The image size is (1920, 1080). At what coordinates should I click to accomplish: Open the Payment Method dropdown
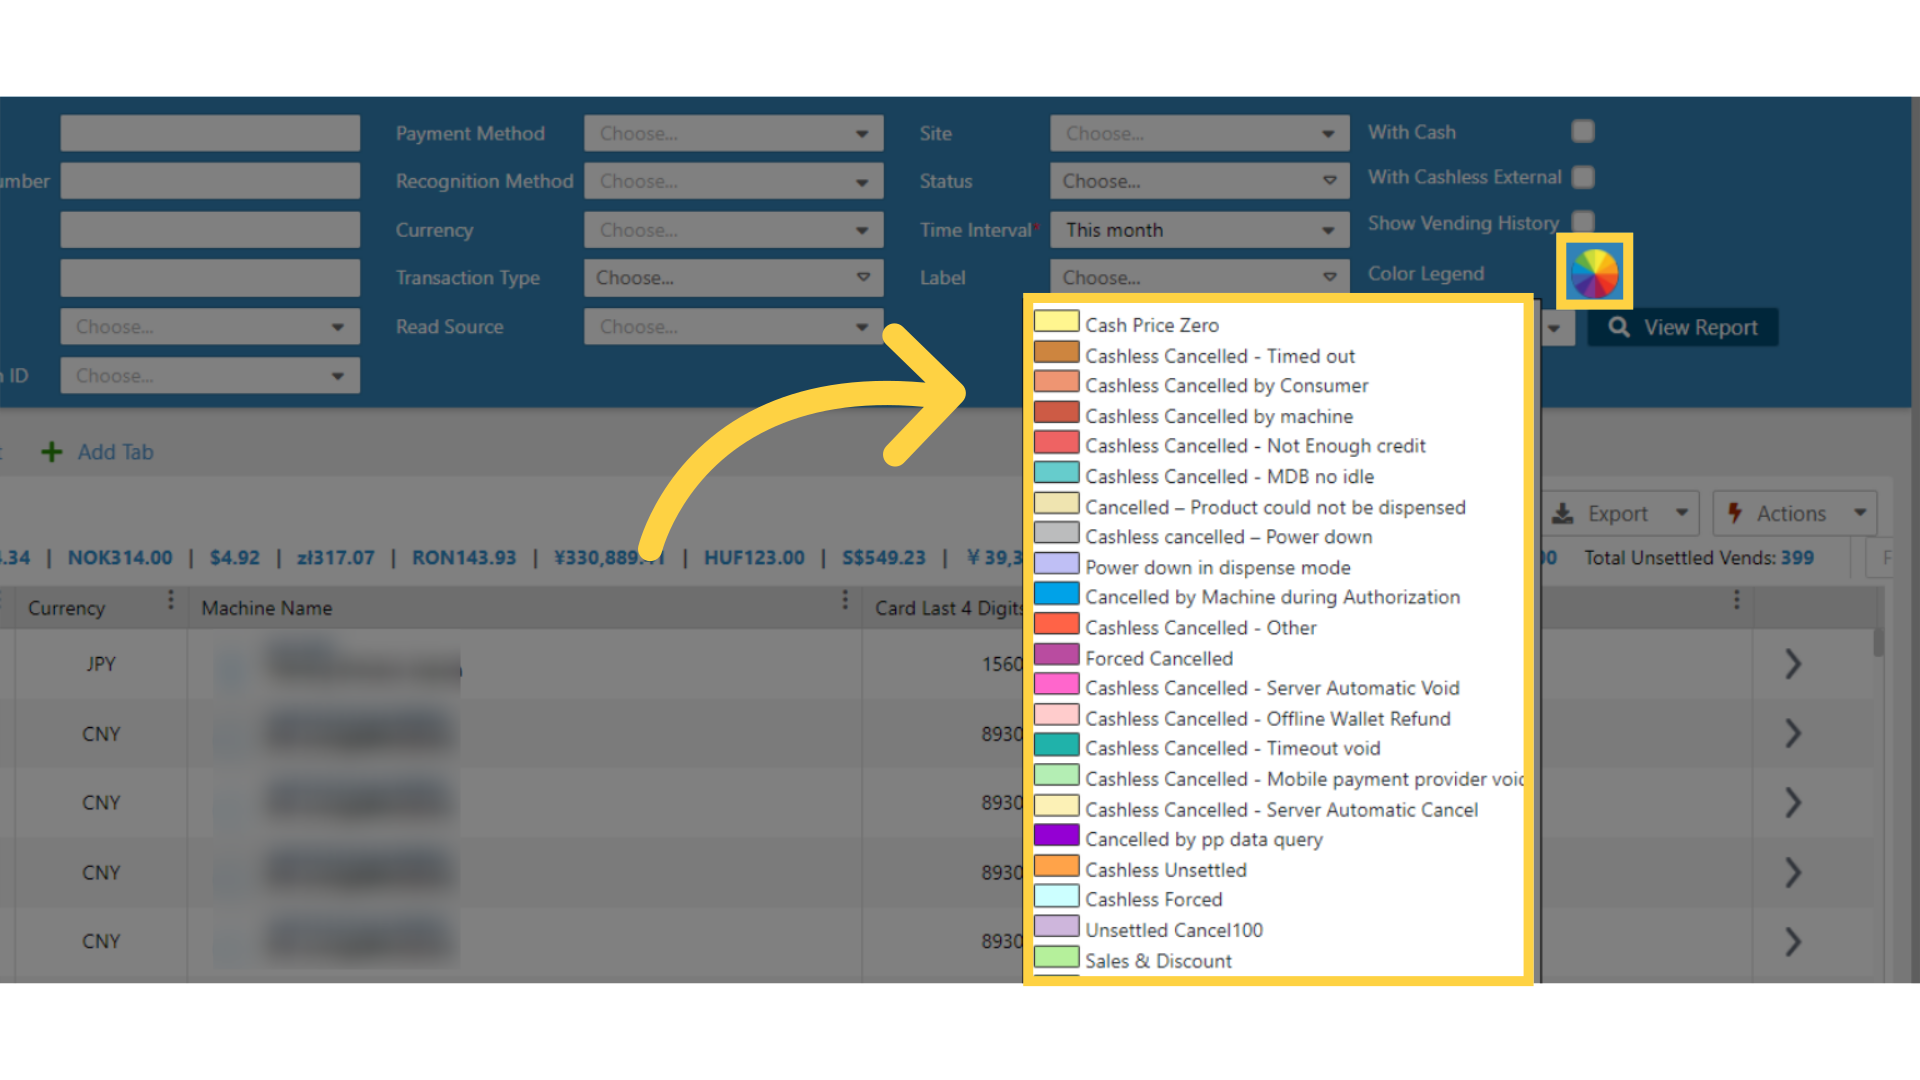tap(733, 133)
